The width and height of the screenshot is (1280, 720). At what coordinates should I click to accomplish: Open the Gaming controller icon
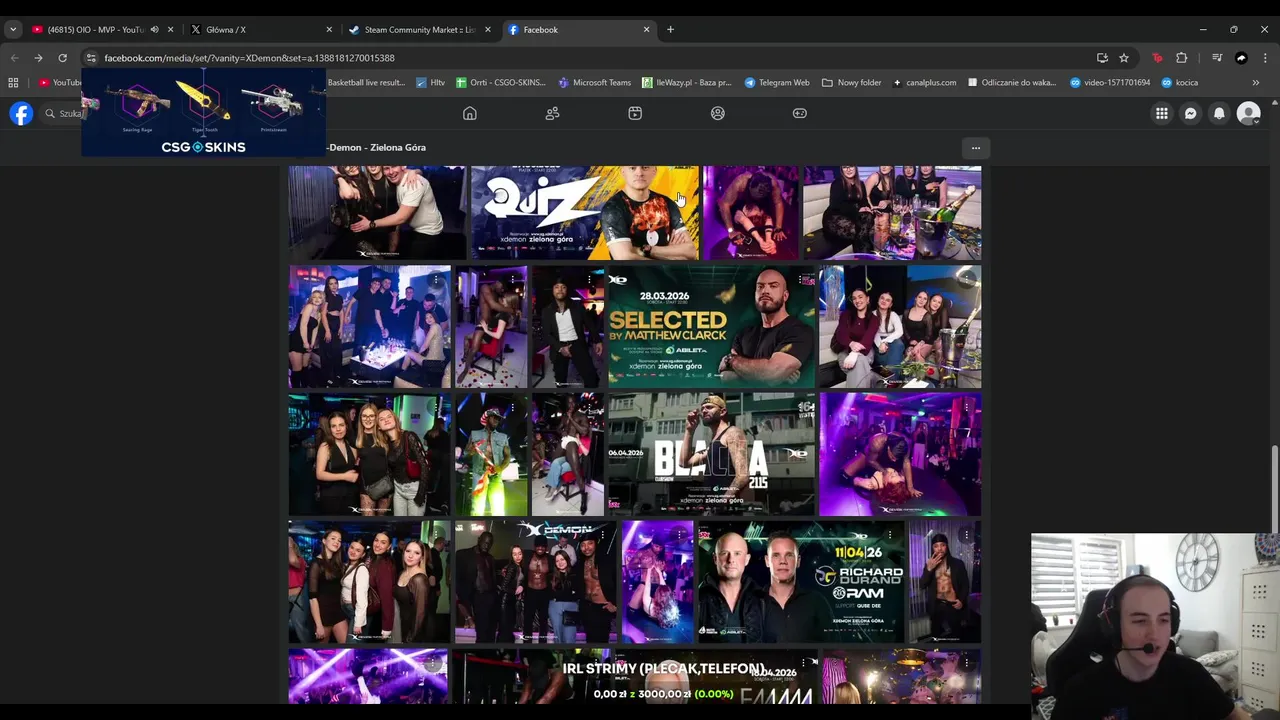coord(800,113)
